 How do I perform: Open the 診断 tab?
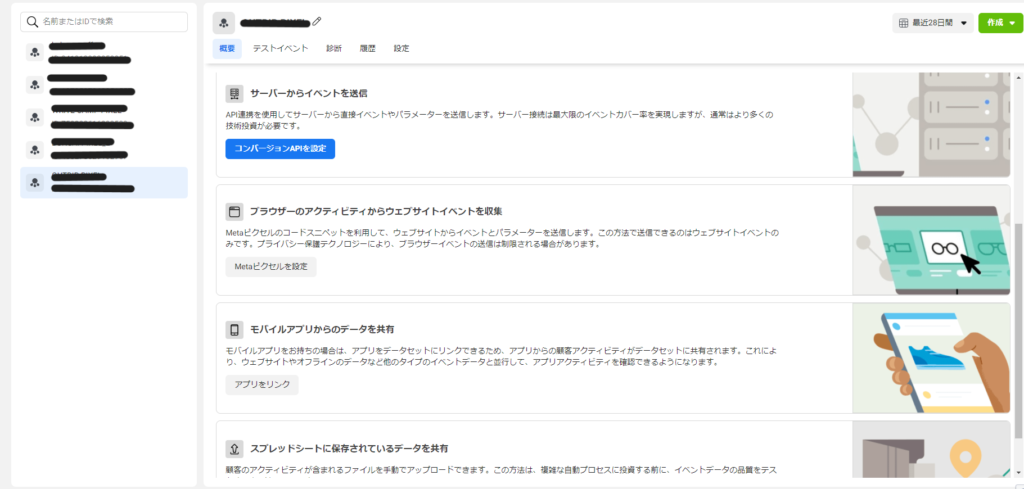tap(333, 48)
